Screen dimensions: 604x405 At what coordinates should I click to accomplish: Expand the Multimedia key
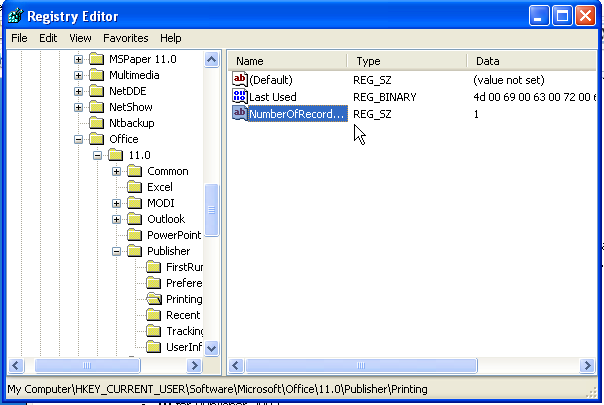78,75
